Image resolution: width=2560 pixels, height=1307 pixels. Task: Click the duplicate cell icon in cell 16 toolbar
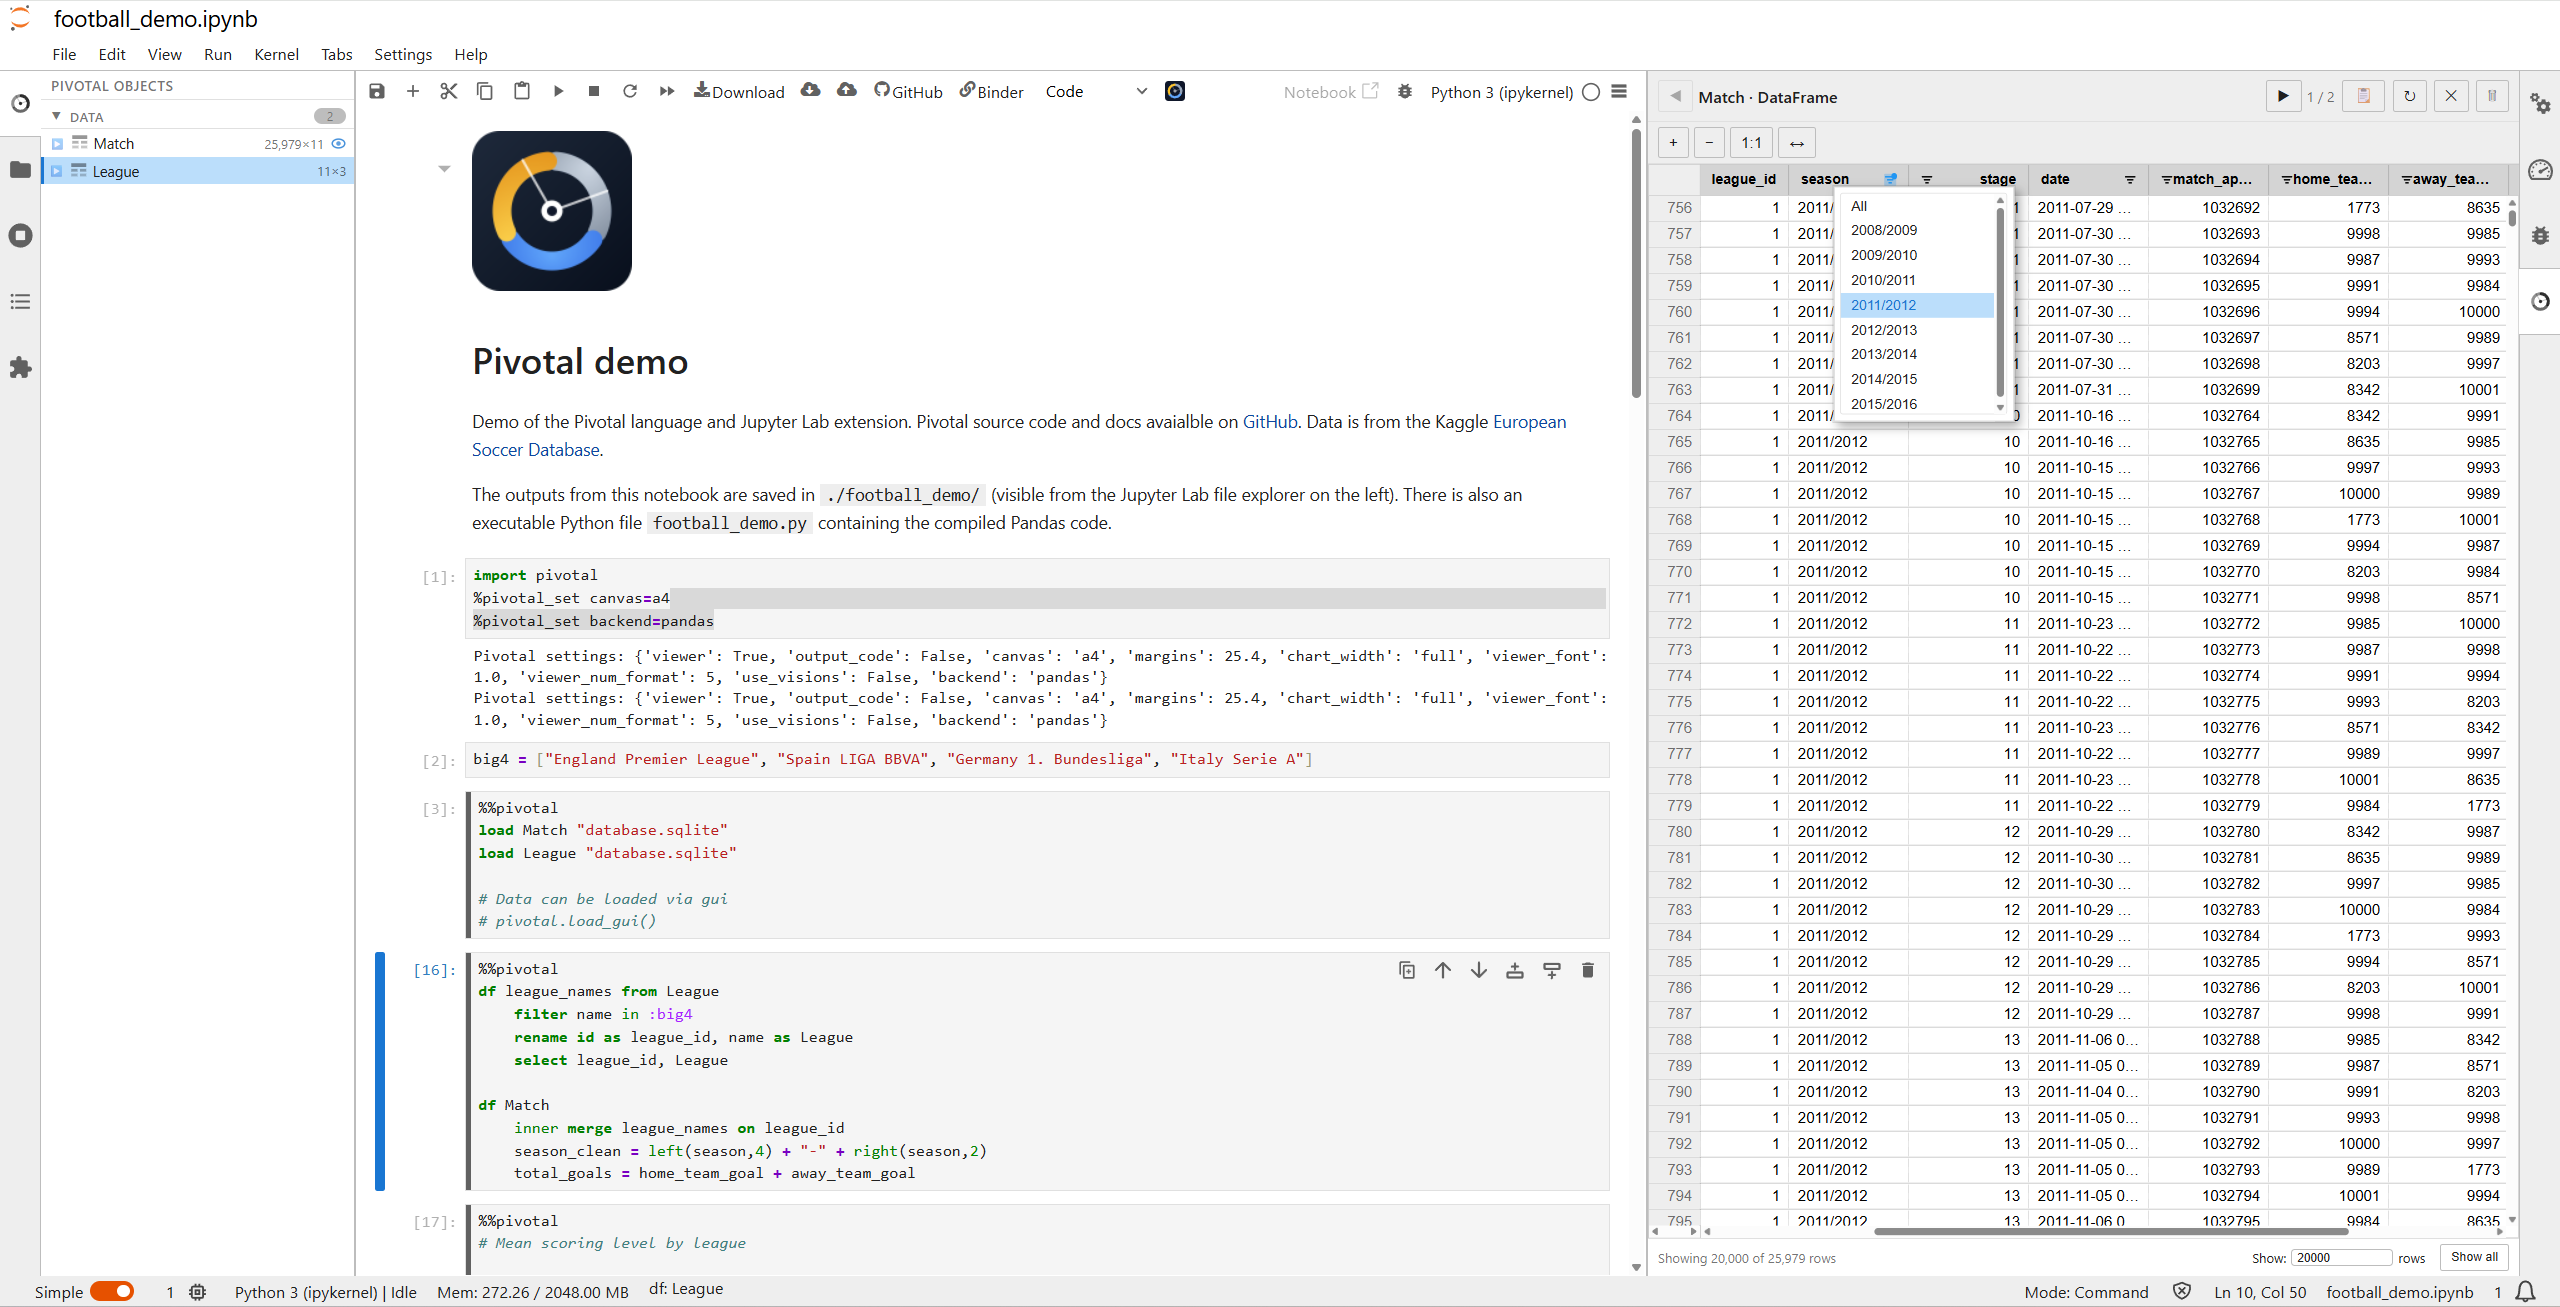1407,970
